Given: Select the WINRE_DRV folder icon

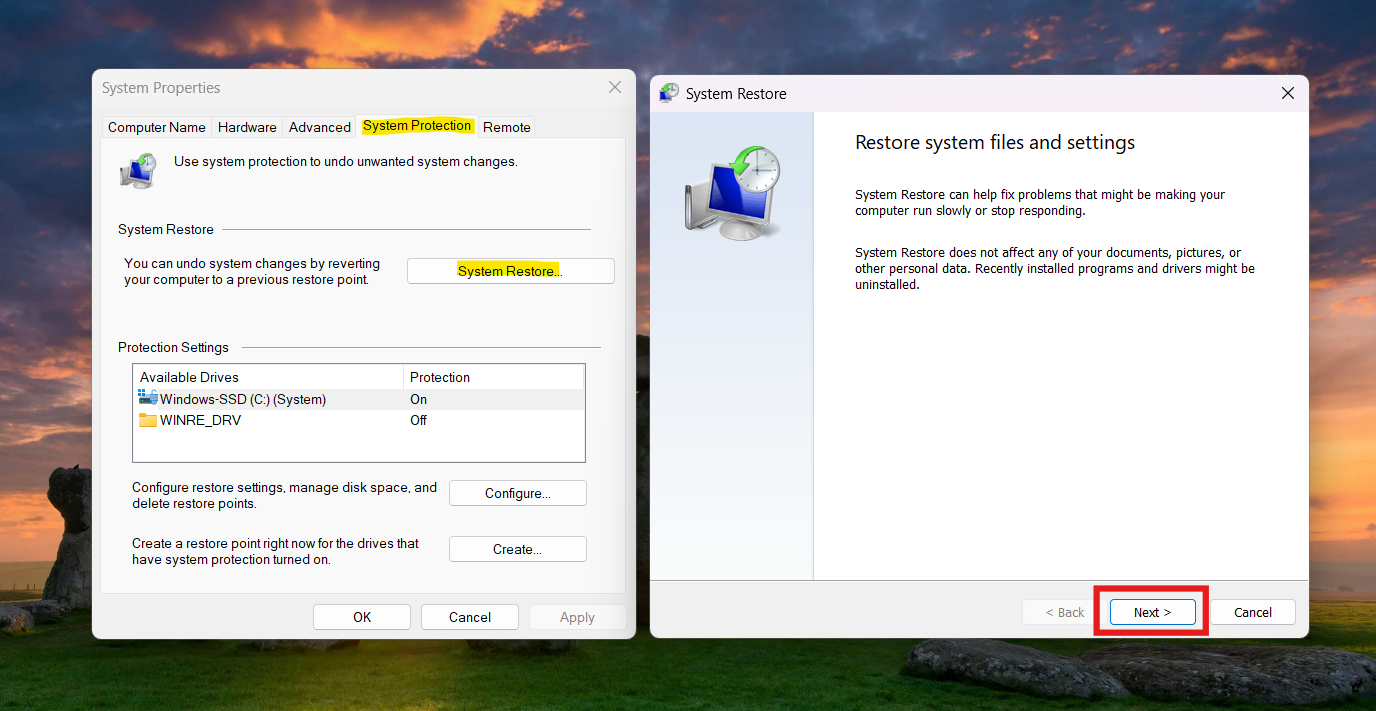Looking at the screenshot, I should pos(148,420).
